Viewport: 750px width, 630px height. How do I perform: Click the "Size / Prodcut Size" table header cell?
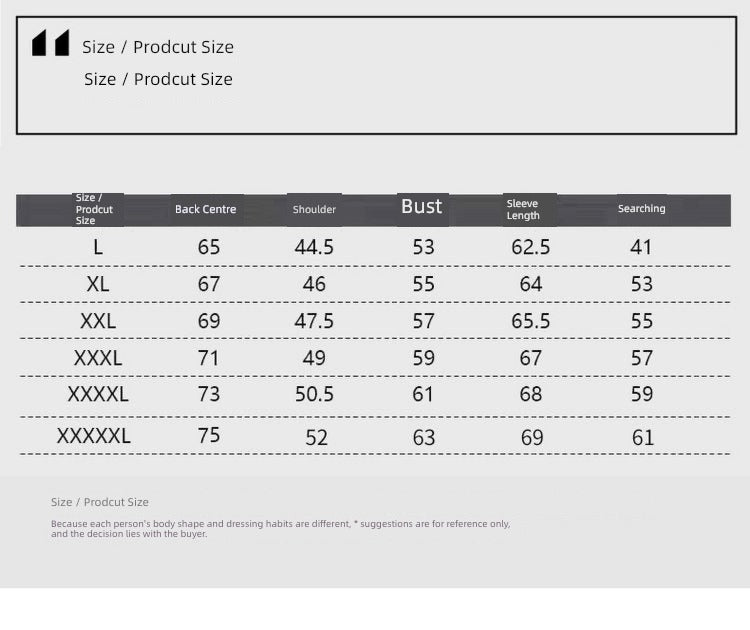click(x=94, y=209)
